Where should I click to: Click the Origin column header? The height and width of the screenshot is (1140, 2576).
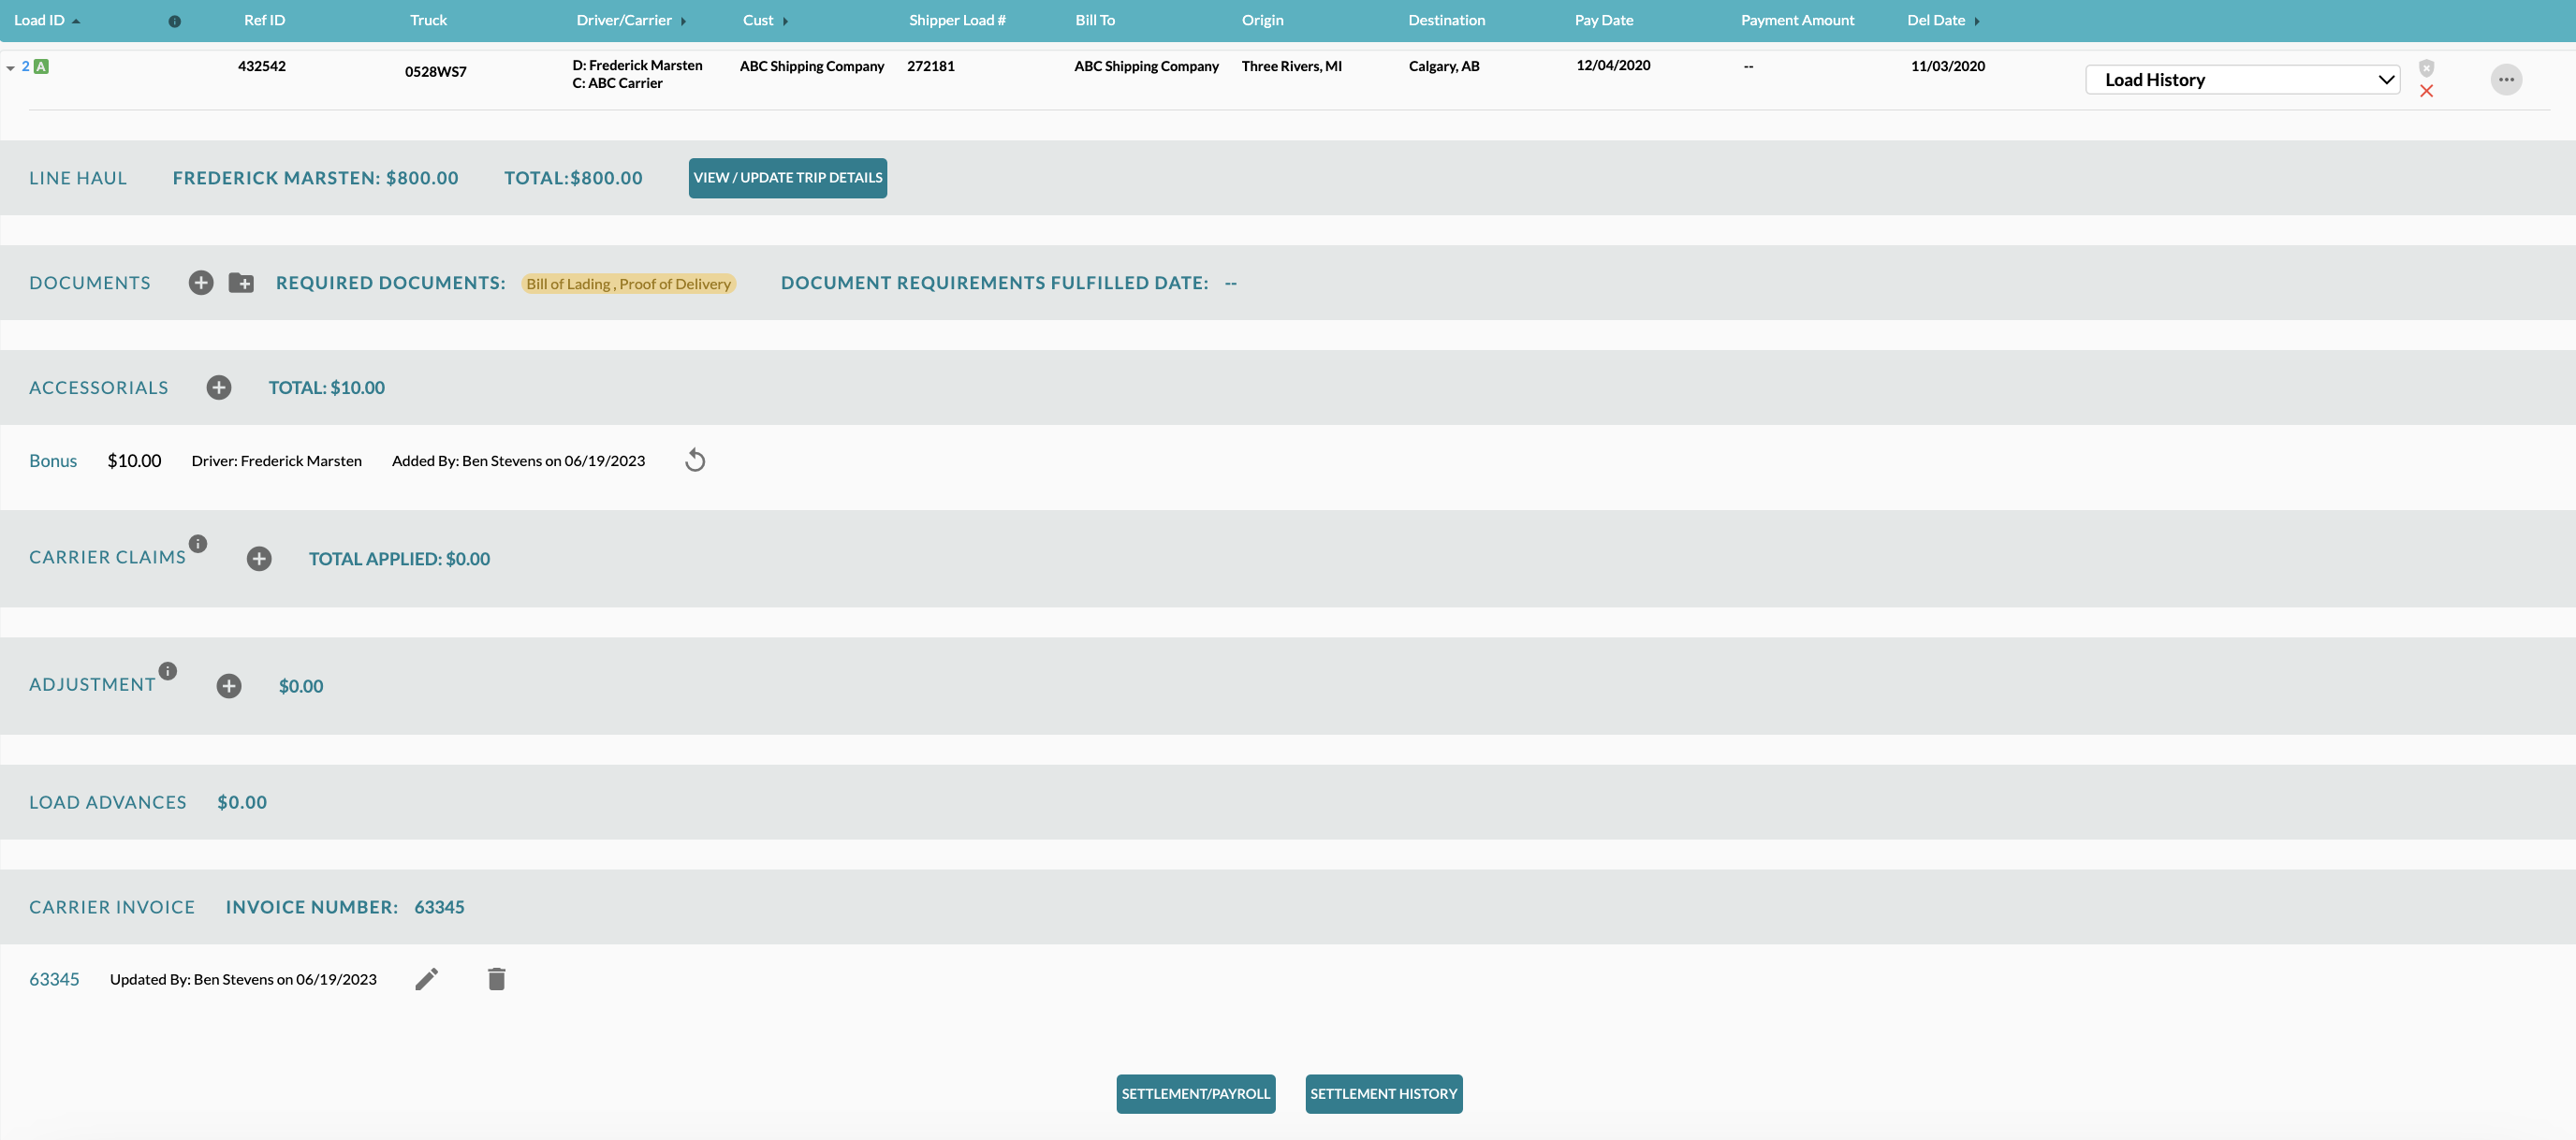[1262, 20]
